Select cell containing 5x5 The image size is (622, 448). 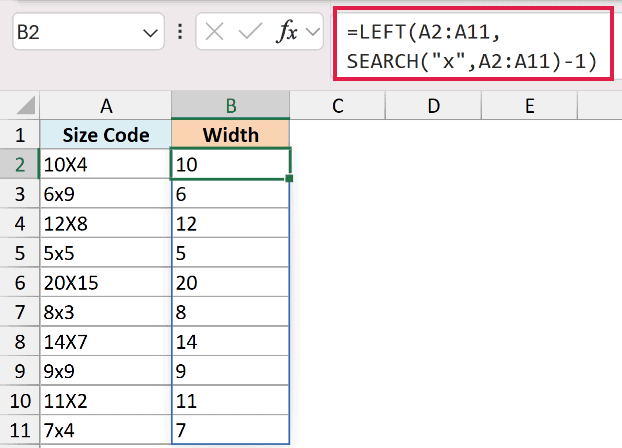point(106,253)
